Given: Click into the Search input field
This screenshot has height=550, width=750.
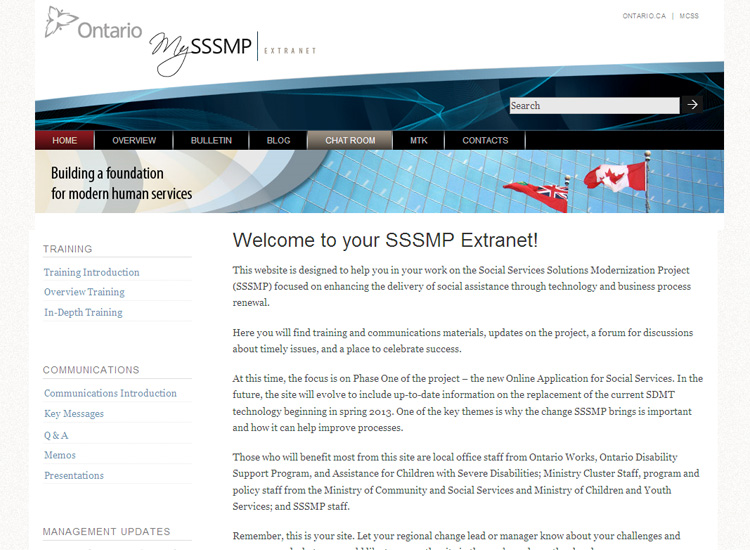Looking at the screenshot, I should 594,105.
